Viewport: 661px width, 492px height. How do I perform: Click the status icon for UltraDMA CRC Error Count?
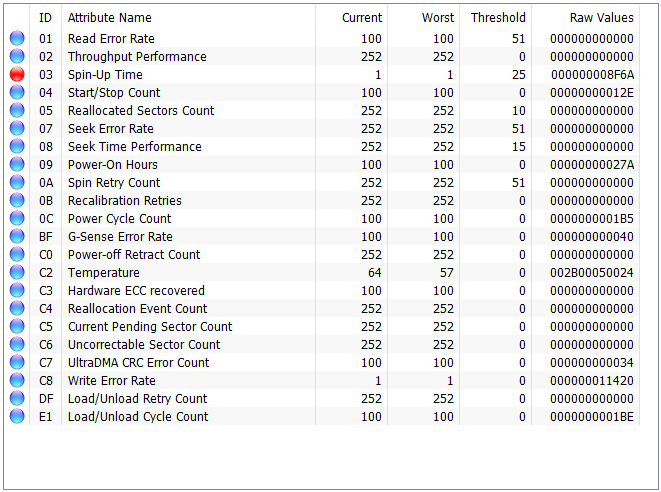pos(17,362)
